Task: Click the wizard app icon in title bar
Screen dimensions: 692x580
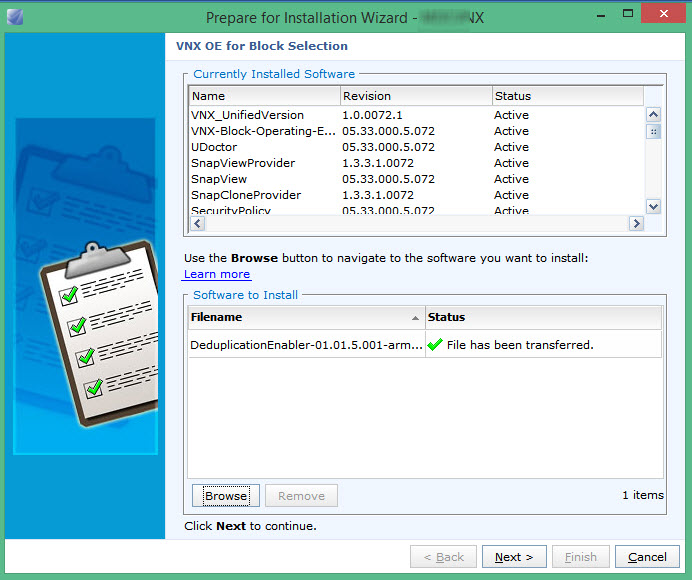Action: [15, 17]
